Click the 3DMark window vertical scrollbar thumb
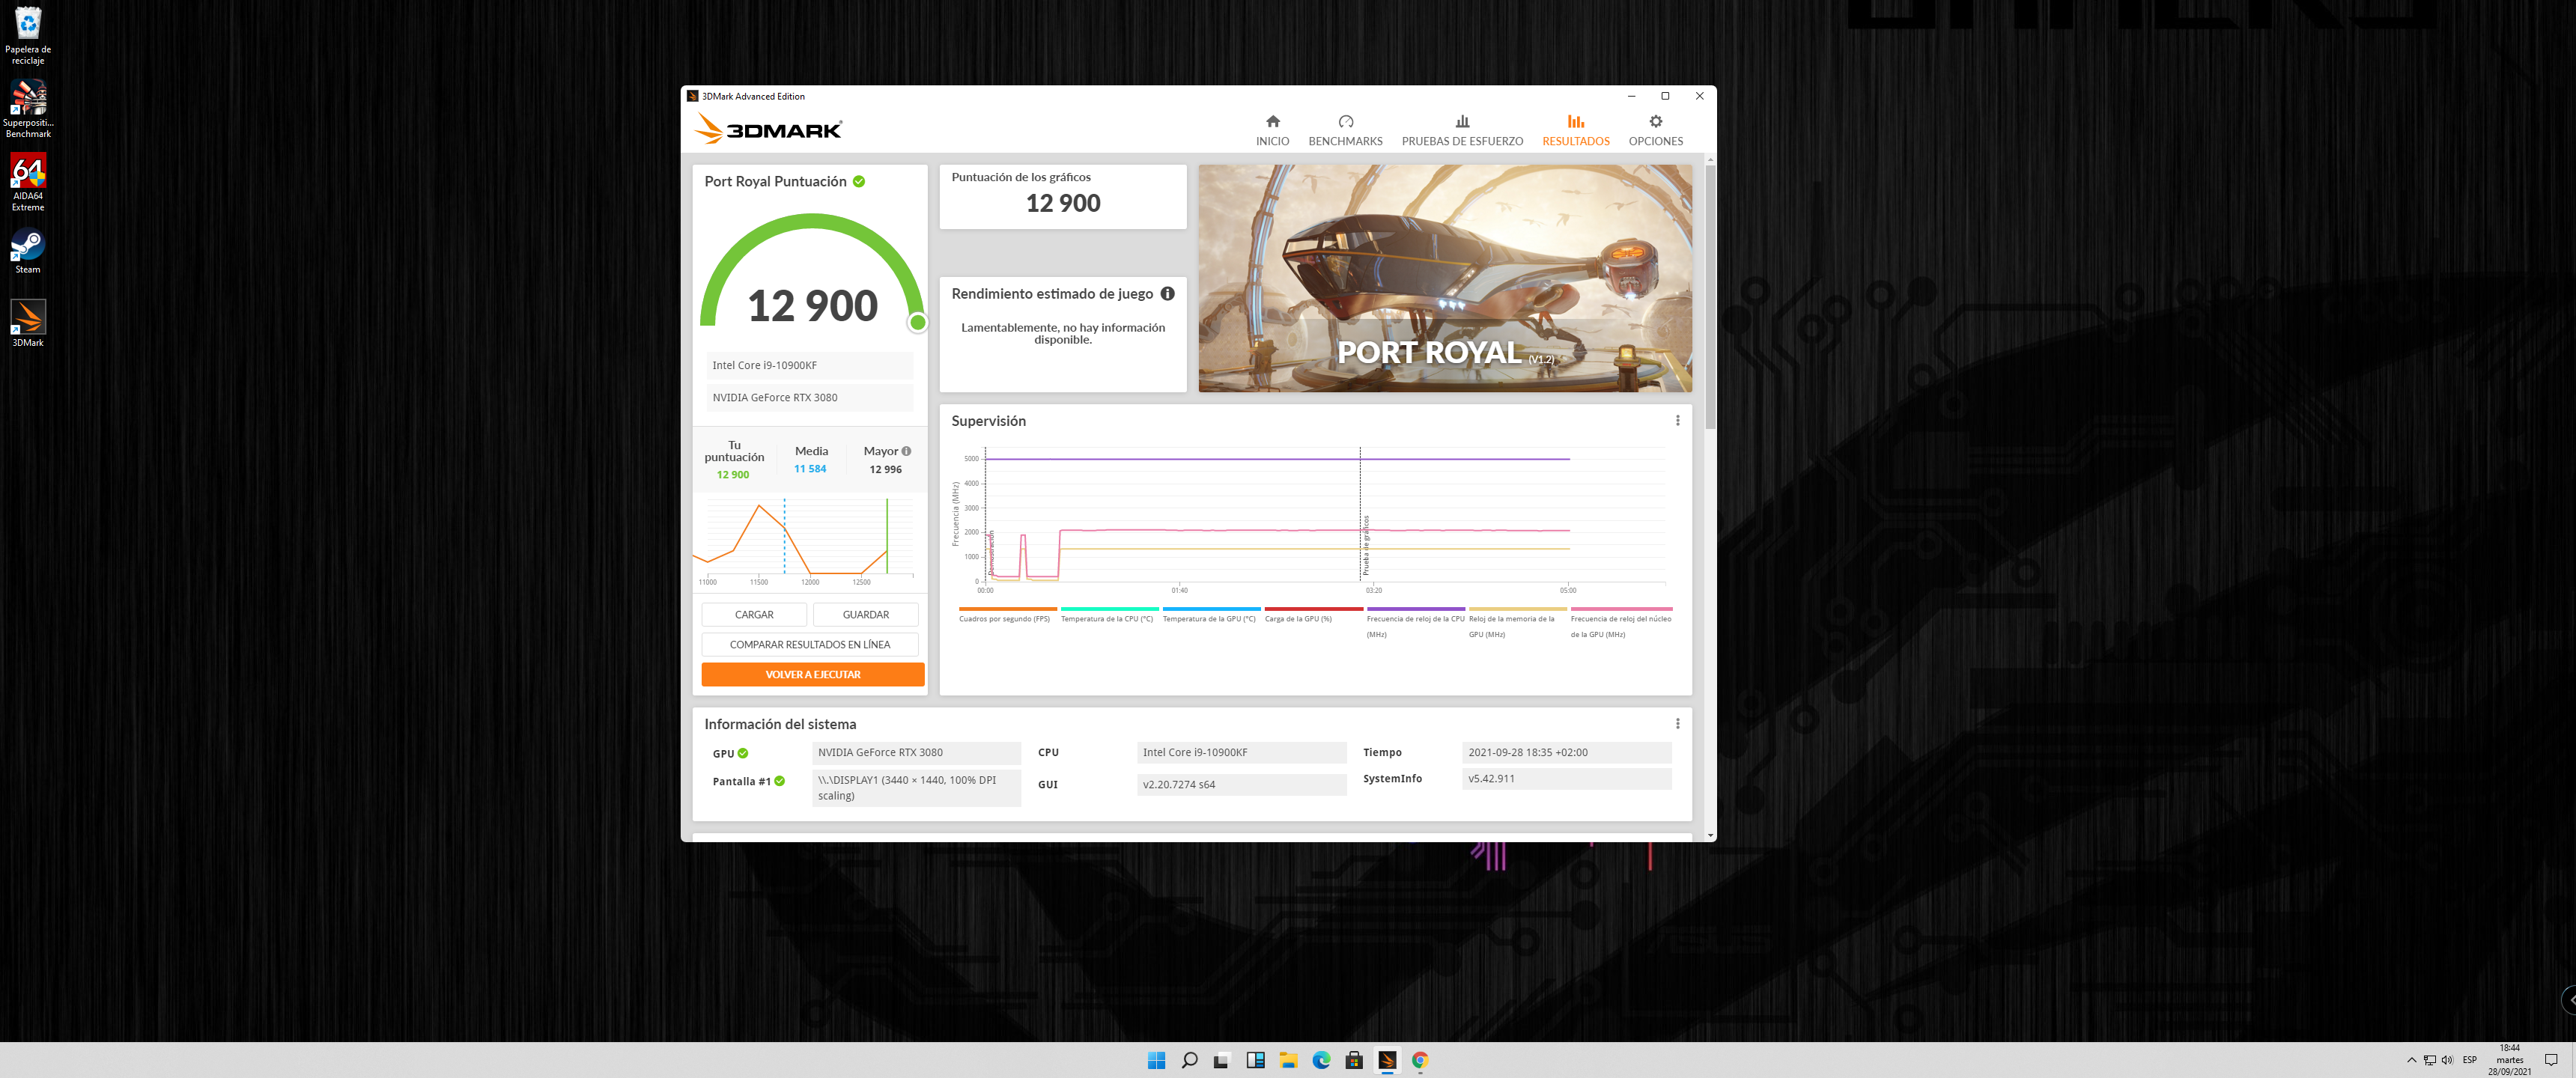 1711,296
